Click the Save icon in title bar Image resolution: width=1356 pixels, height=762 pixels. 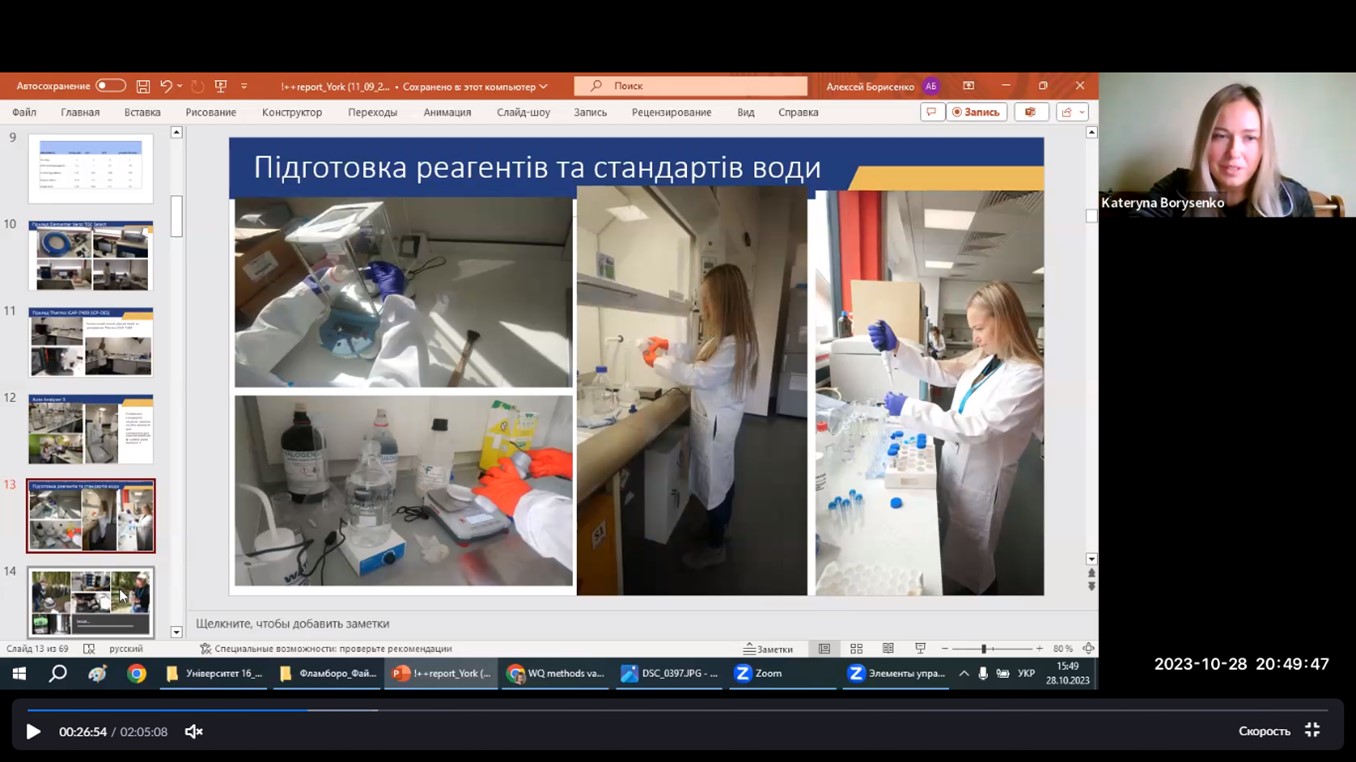point(143,86)
